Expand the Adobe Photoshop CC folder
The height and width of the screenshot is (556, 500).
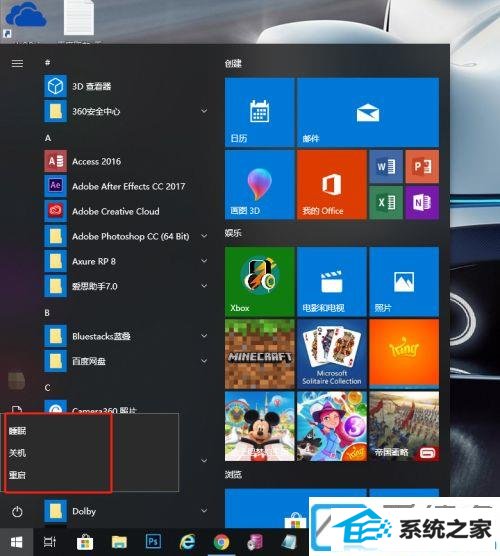point(204,236)
